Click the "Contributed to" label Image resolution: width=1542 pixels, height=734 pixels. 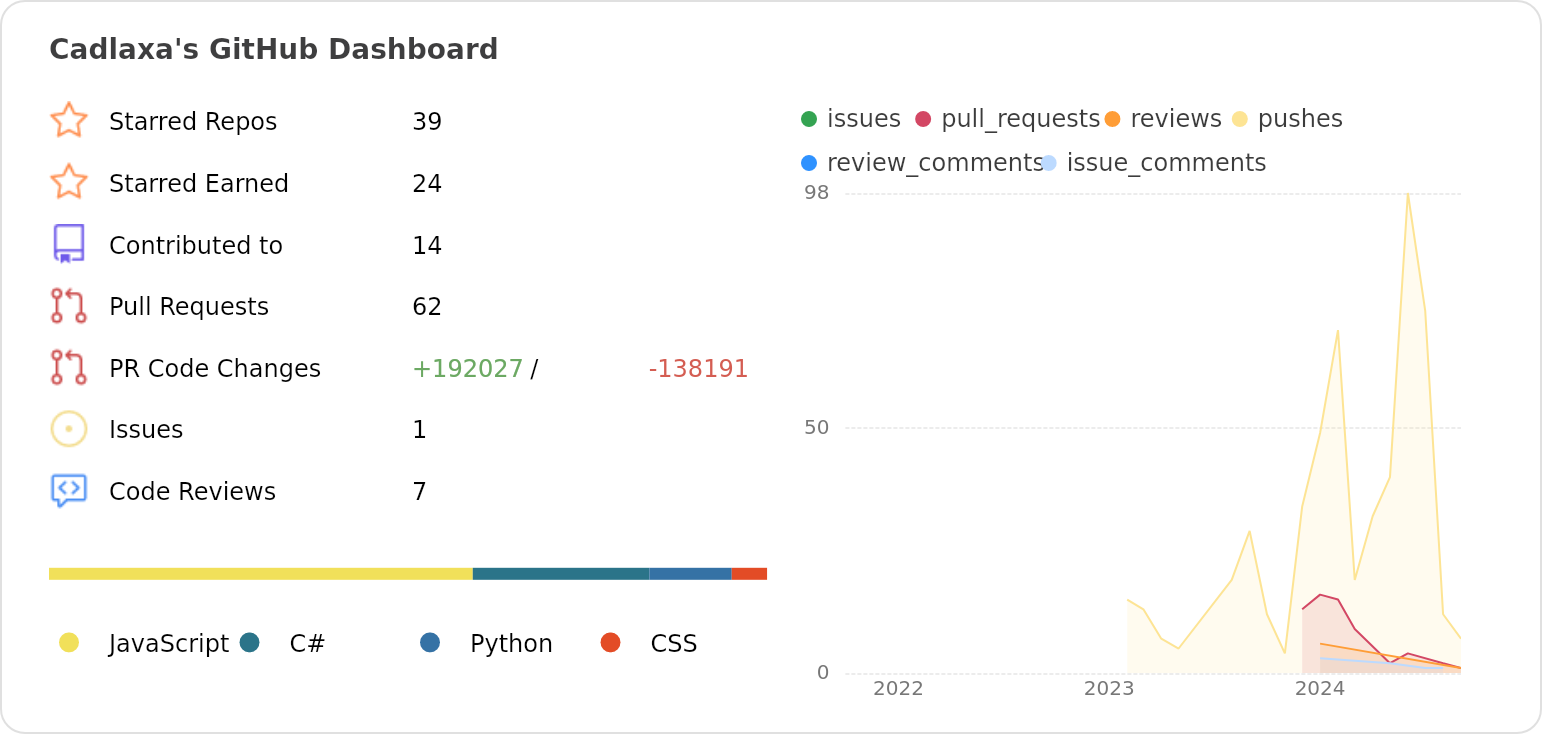point(196,246)
